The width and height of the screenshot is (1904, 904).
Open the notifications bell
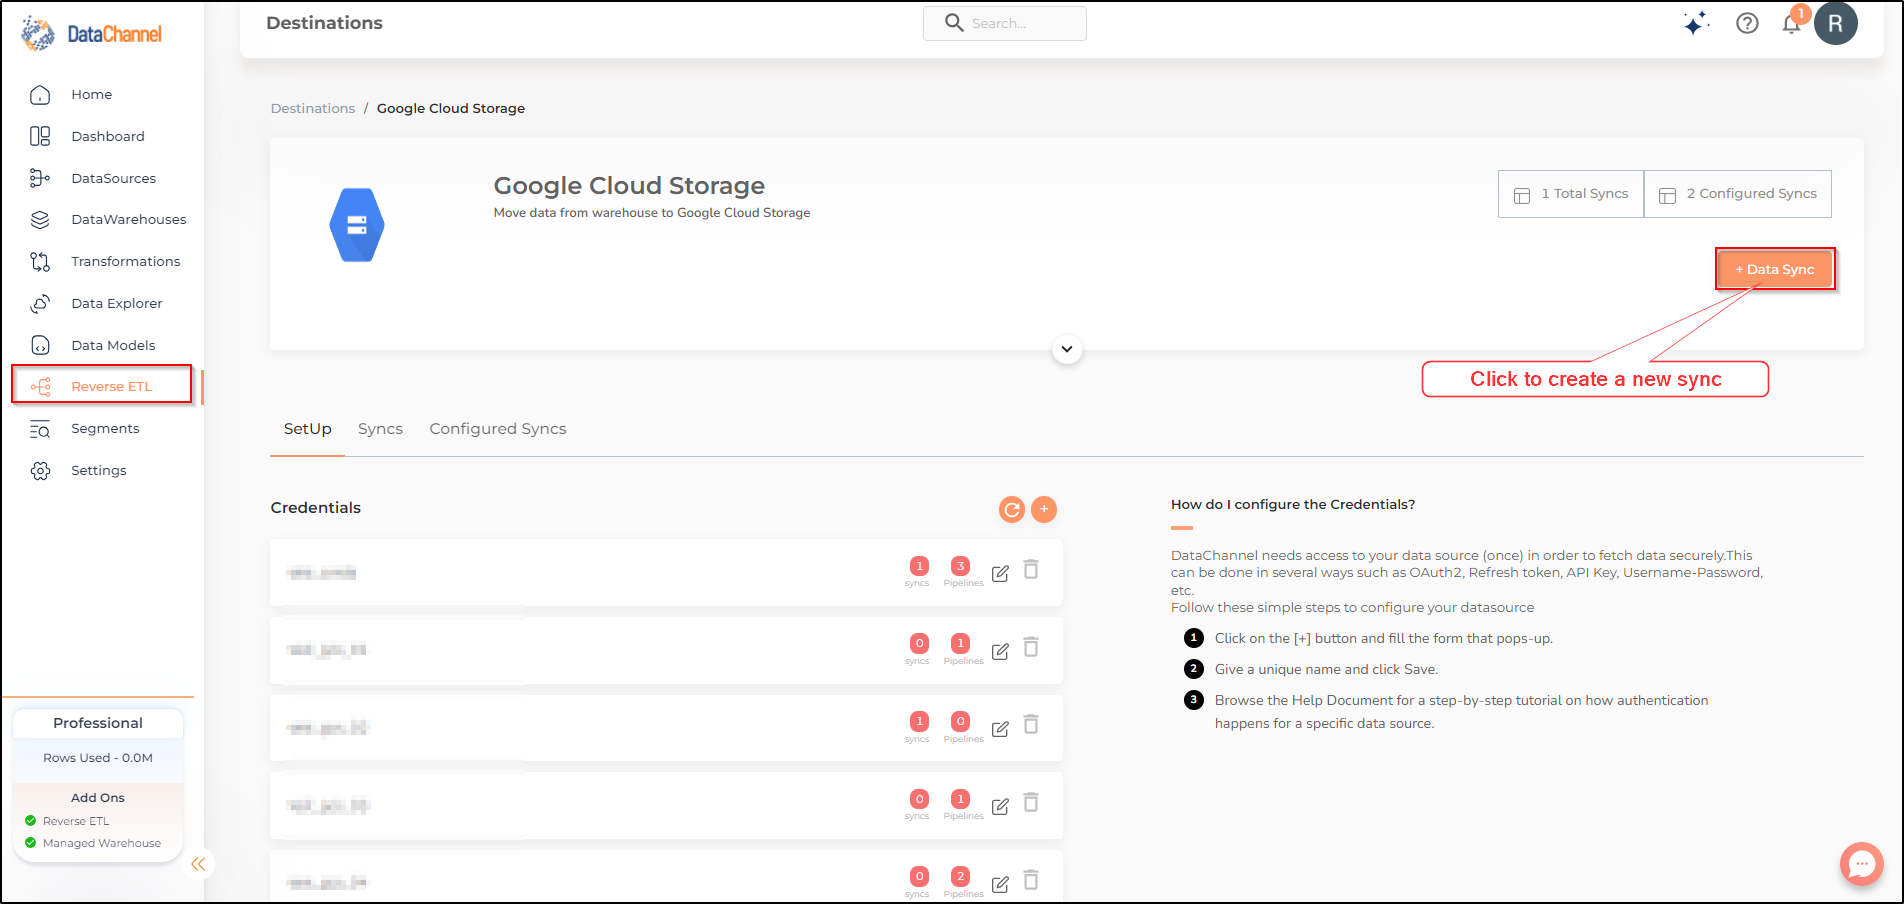pos(1791,23)
